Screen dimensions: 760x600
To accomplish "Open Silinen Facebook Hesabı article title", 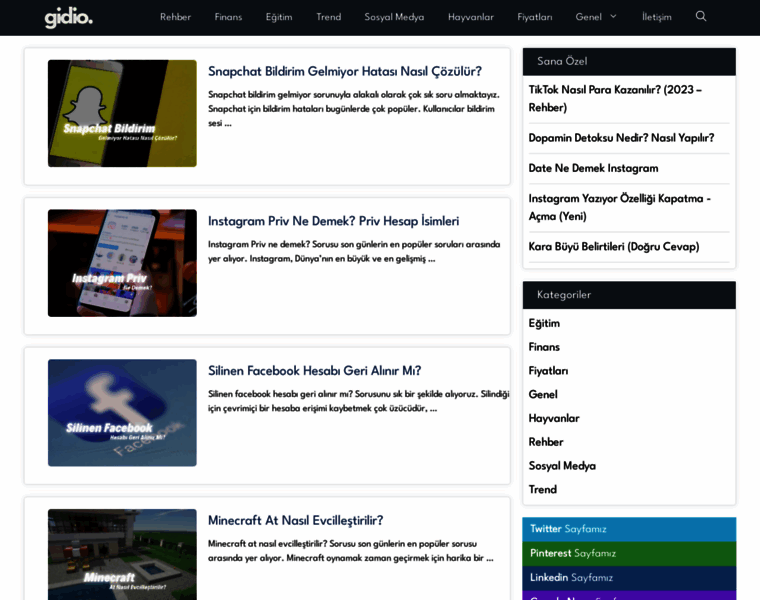I will (x=315, y=371).
